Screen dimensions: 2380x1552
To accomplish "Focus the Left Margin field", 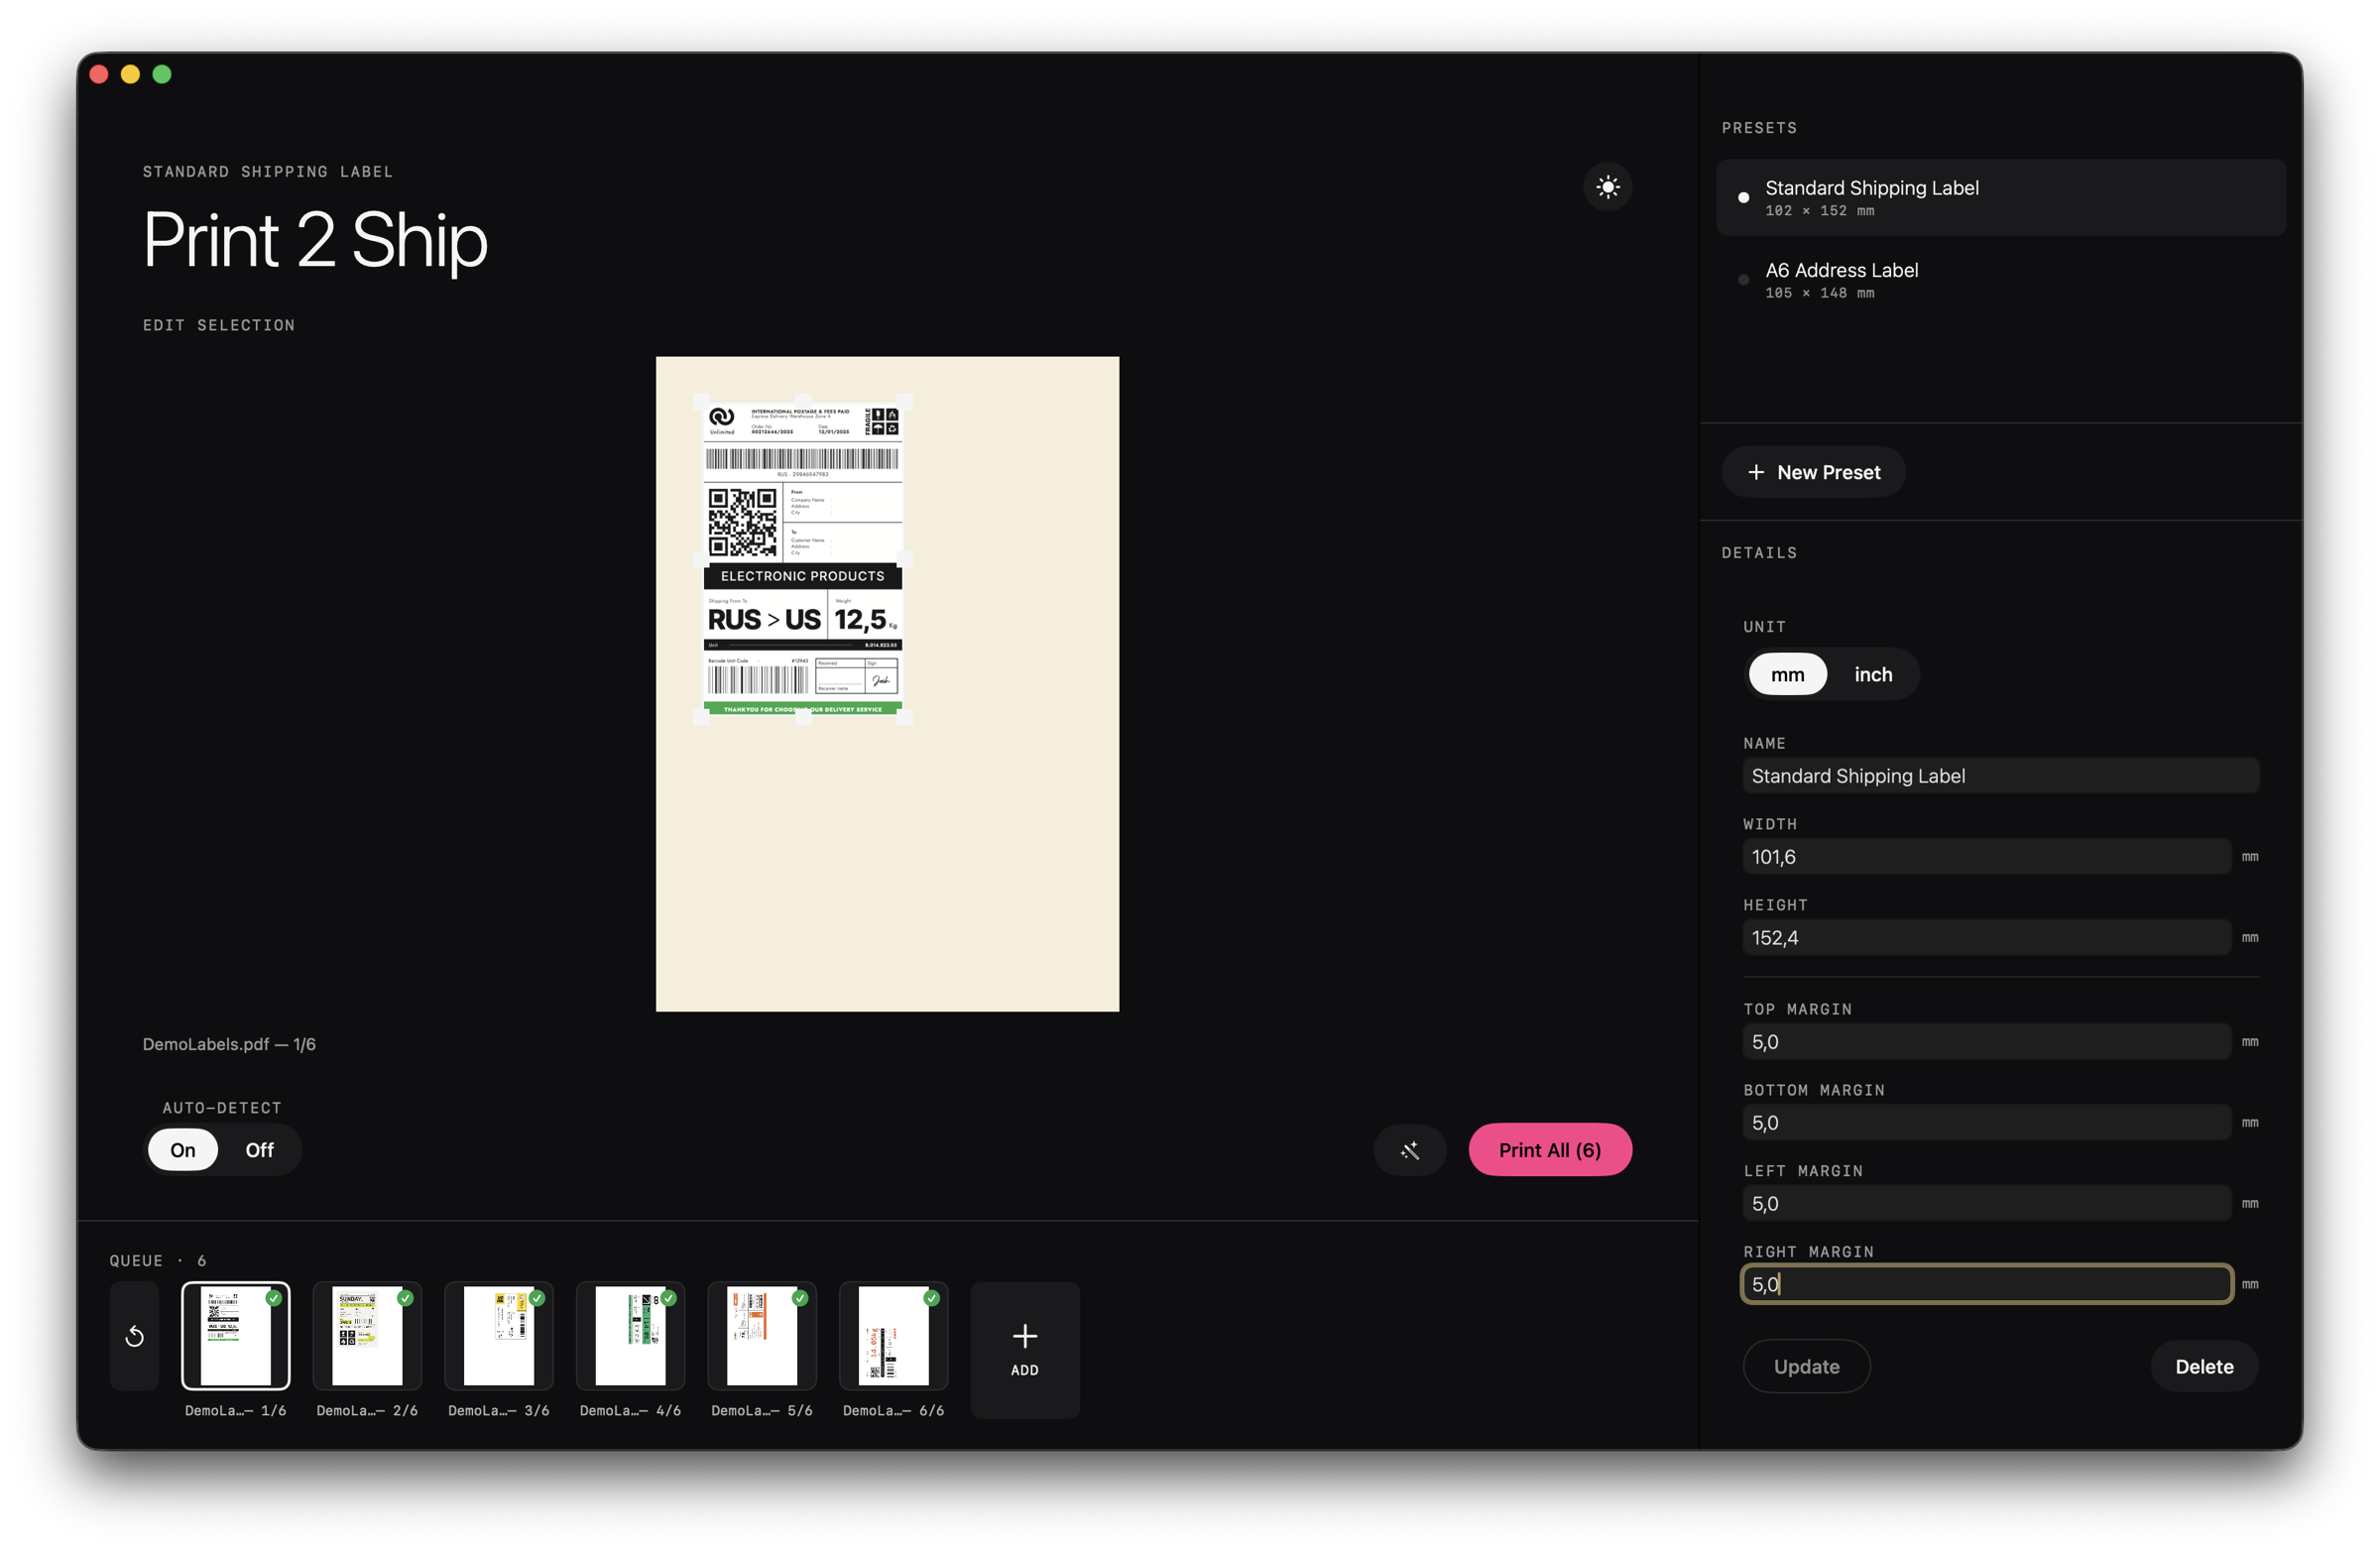I will pos(1986,1204).
